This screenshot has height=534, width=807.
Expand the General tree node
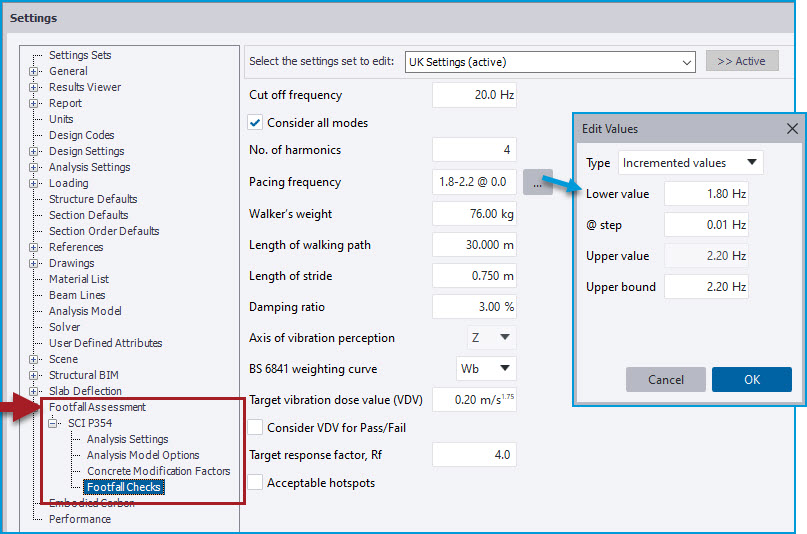(35, 71)
